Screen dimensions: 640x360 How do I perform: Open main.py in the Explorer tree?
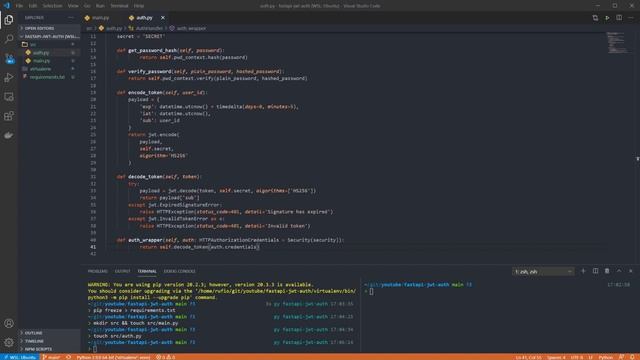49,60
